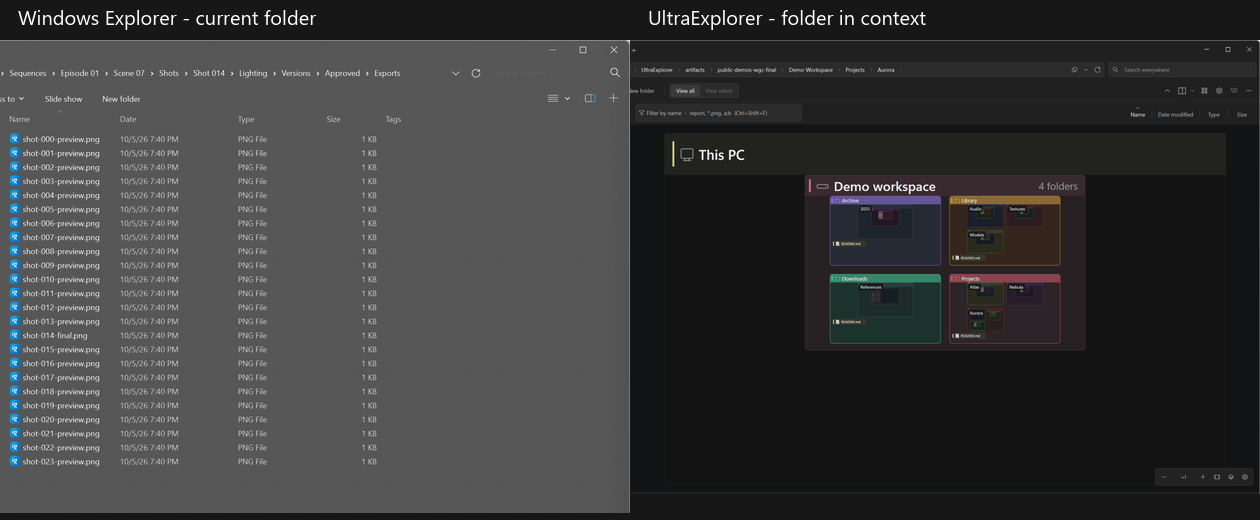Open the Lighting breadcrumb folder
Image resolution: width=1260 pixels, height=520 pixels.
pyautogui.click(x=253, y=73)
